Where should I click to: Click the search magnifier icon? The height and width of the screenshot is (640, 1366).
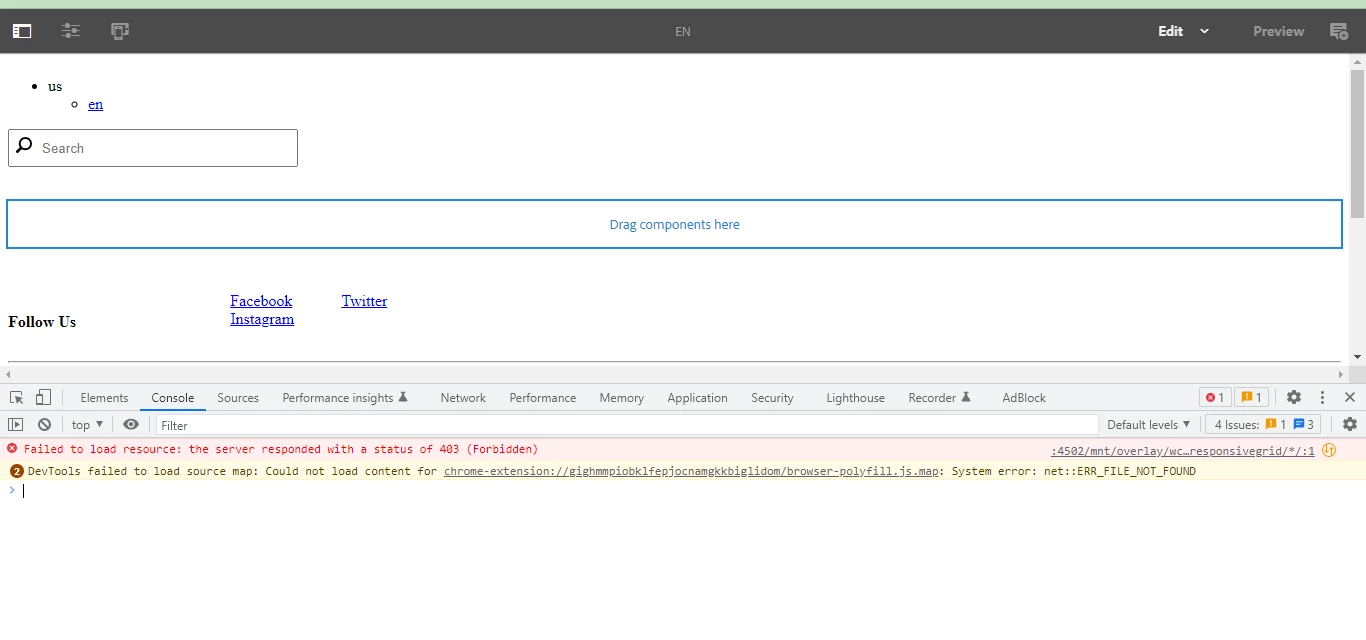coord(25,146)
